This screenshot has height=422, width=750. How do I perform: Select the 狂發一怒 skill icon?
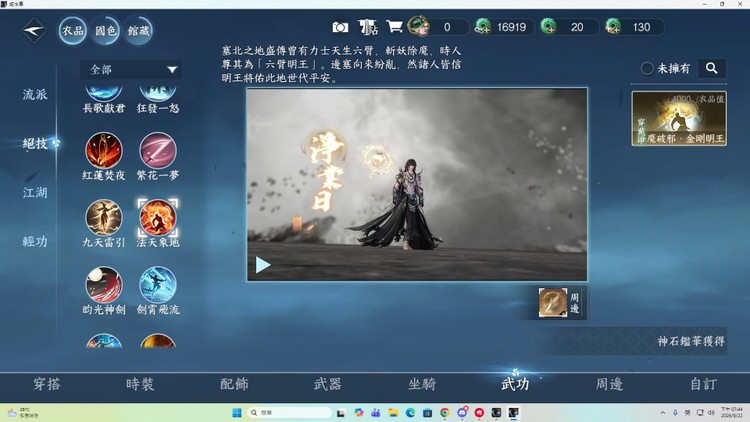click(x=158, y=92)
